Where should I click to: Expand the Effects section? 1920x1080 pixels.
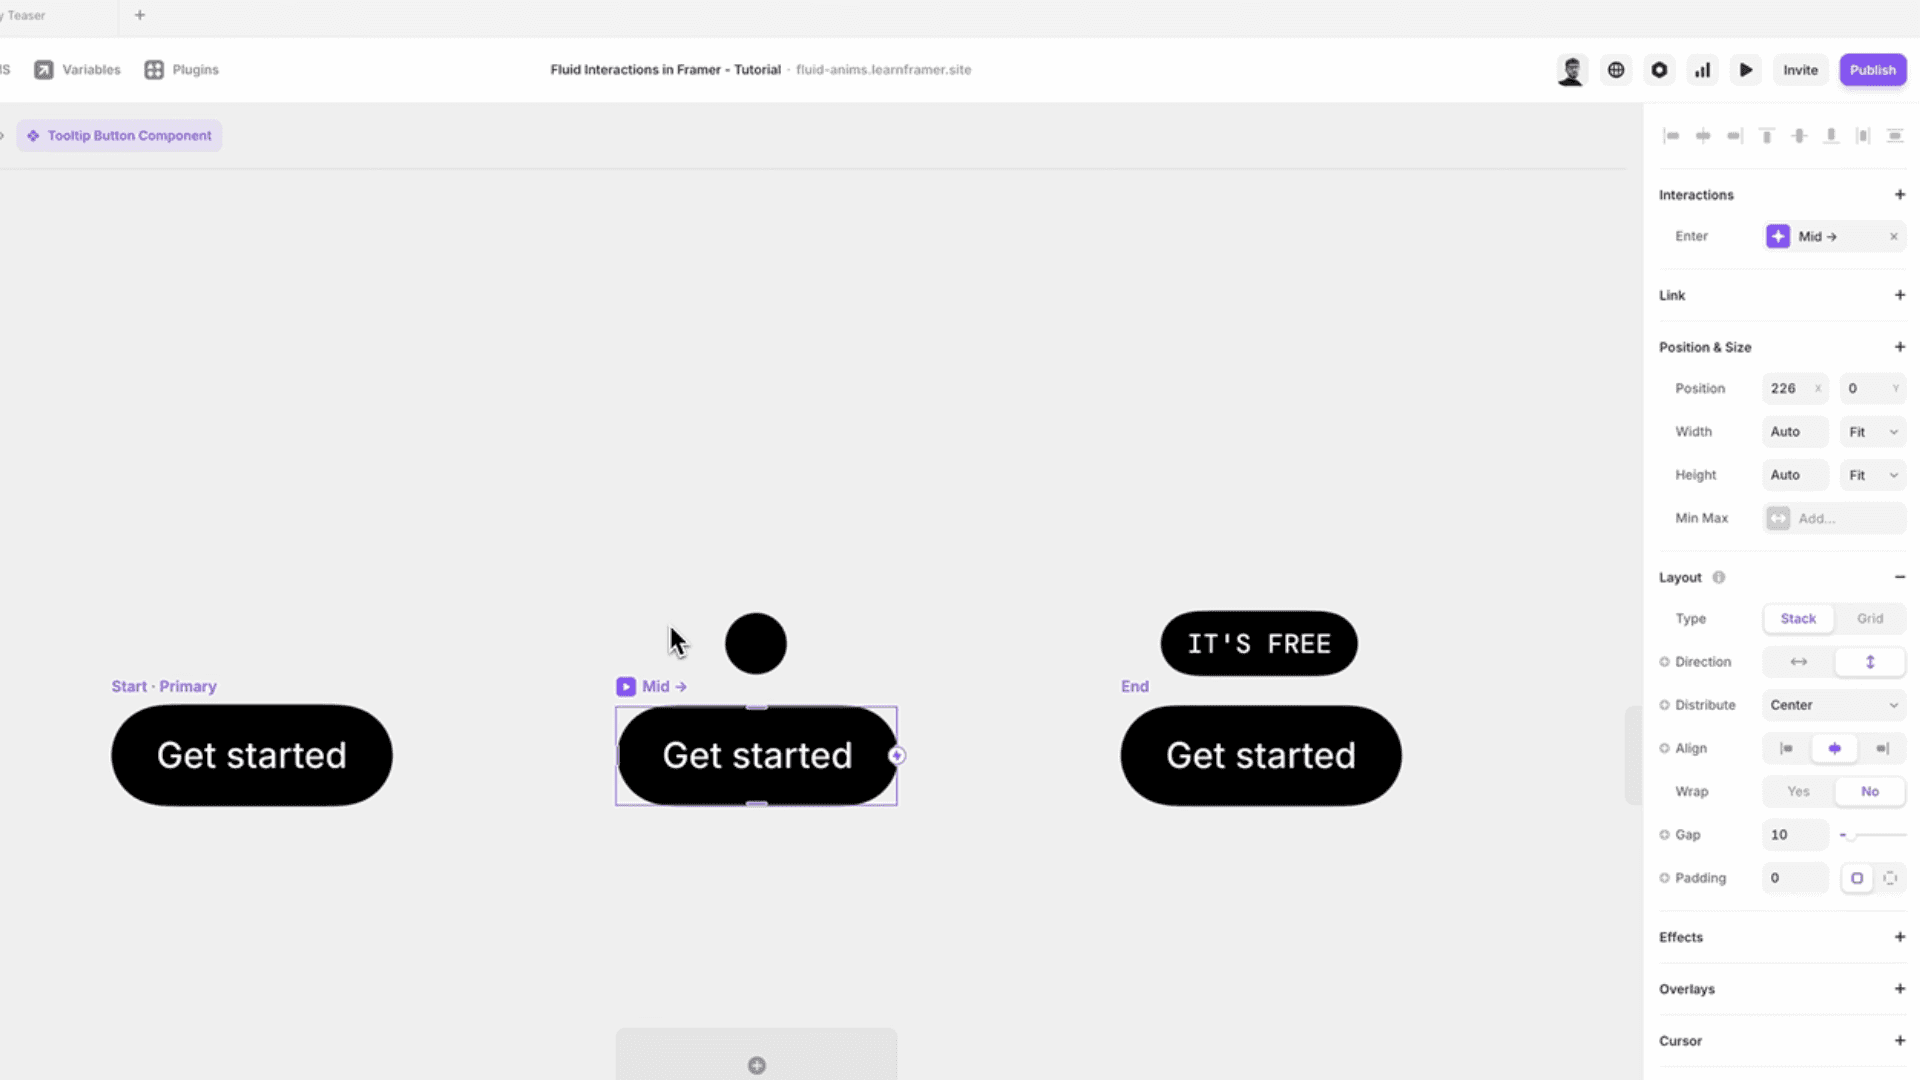pos(1902,936)
